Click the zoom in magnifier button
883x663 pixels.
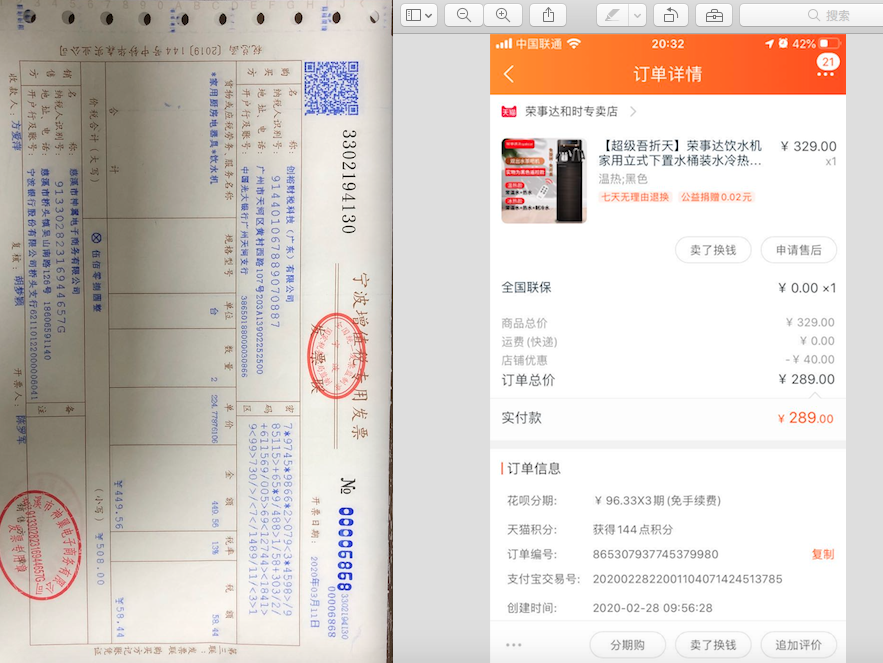tap(503, 15)
